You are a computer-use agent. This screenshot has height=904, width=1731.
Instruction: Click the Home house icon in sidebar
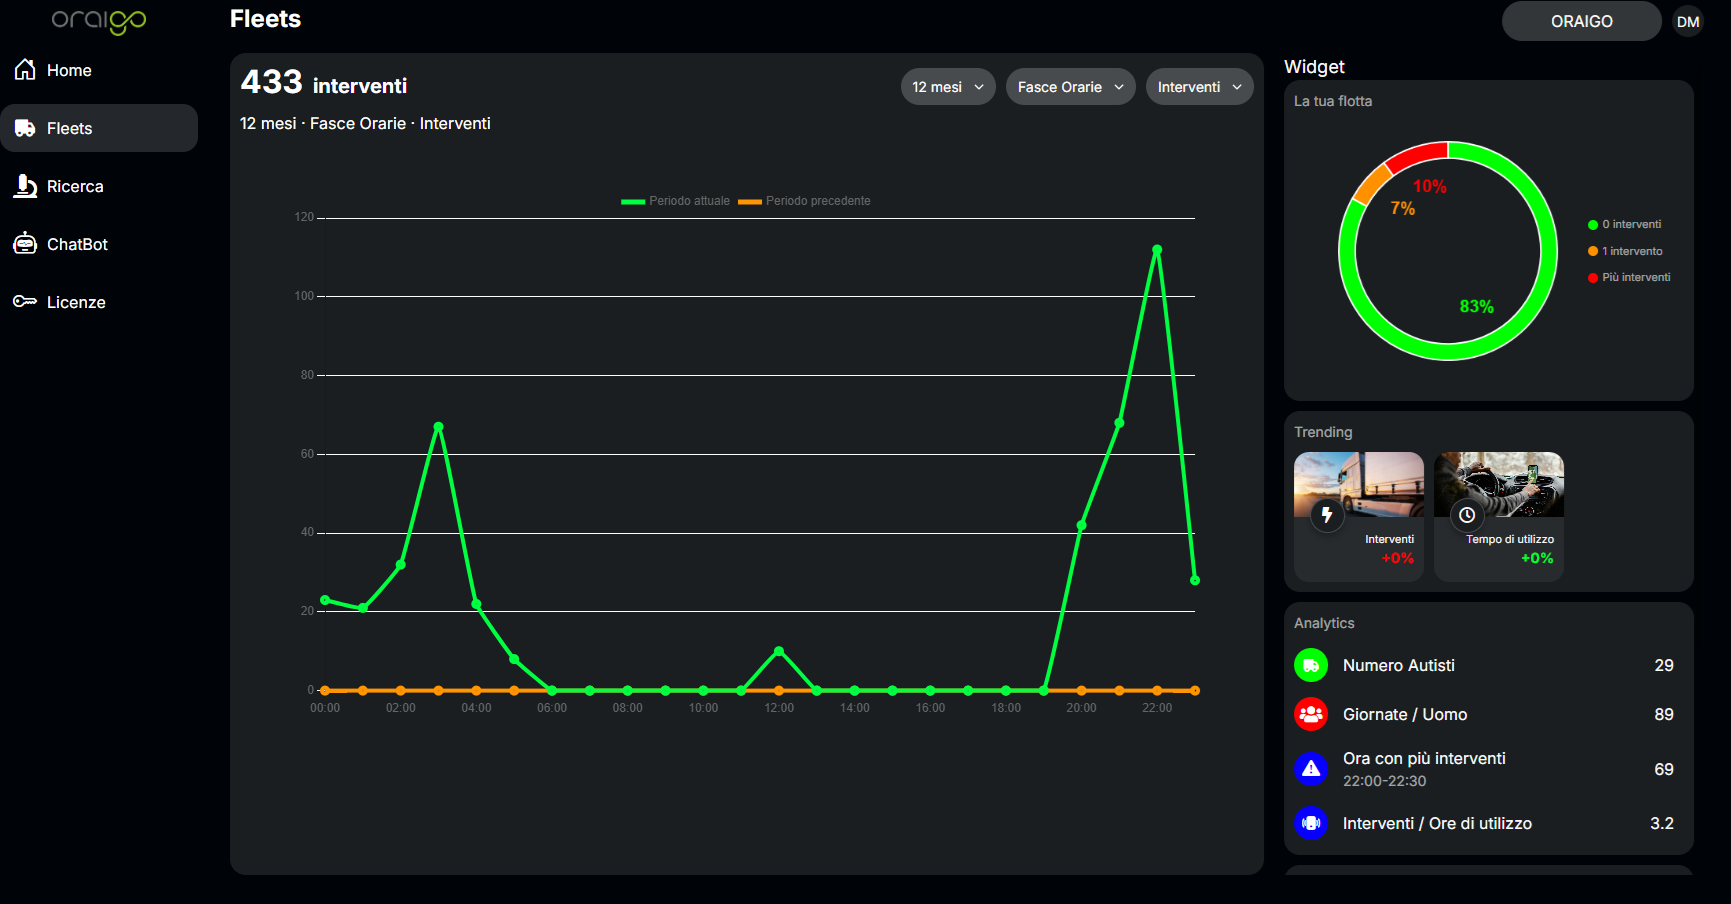[x=25, y=70]
